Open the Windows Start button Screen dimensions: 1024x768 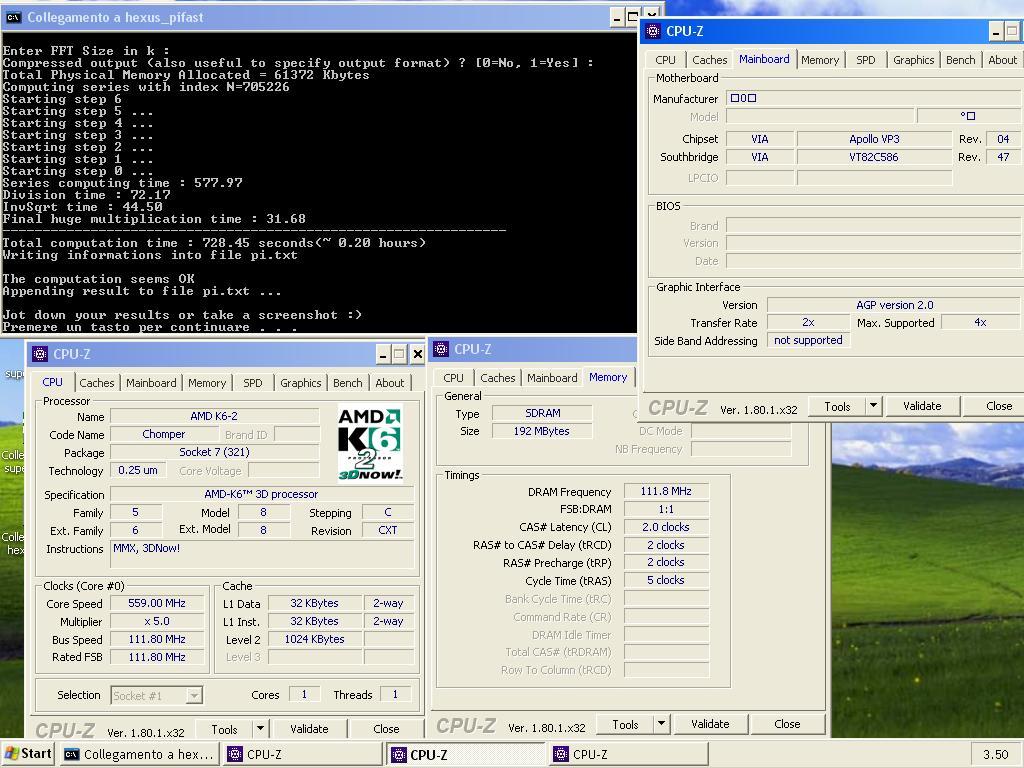(x=28, y=754)
